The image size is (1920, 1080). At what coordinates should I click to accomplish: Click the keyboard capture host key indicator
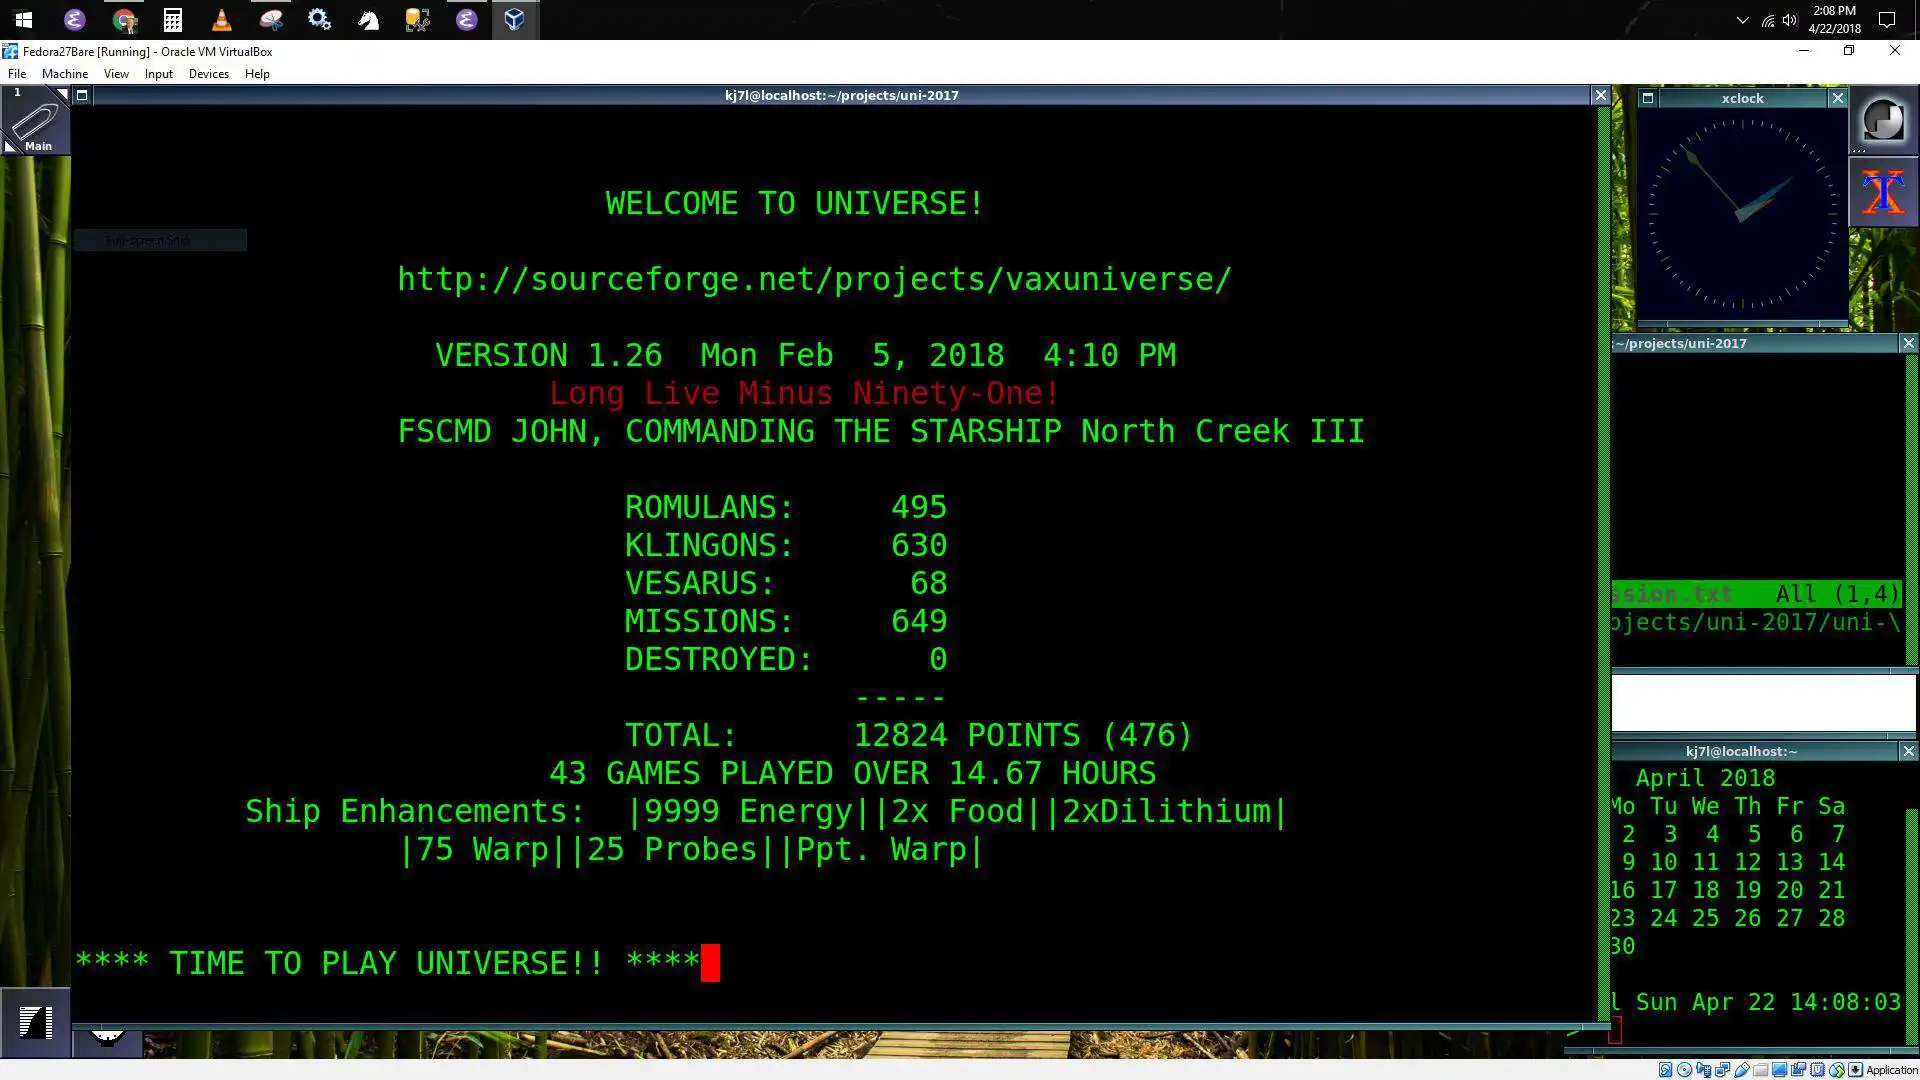pyautogui.click(x=1855, y=1070)
